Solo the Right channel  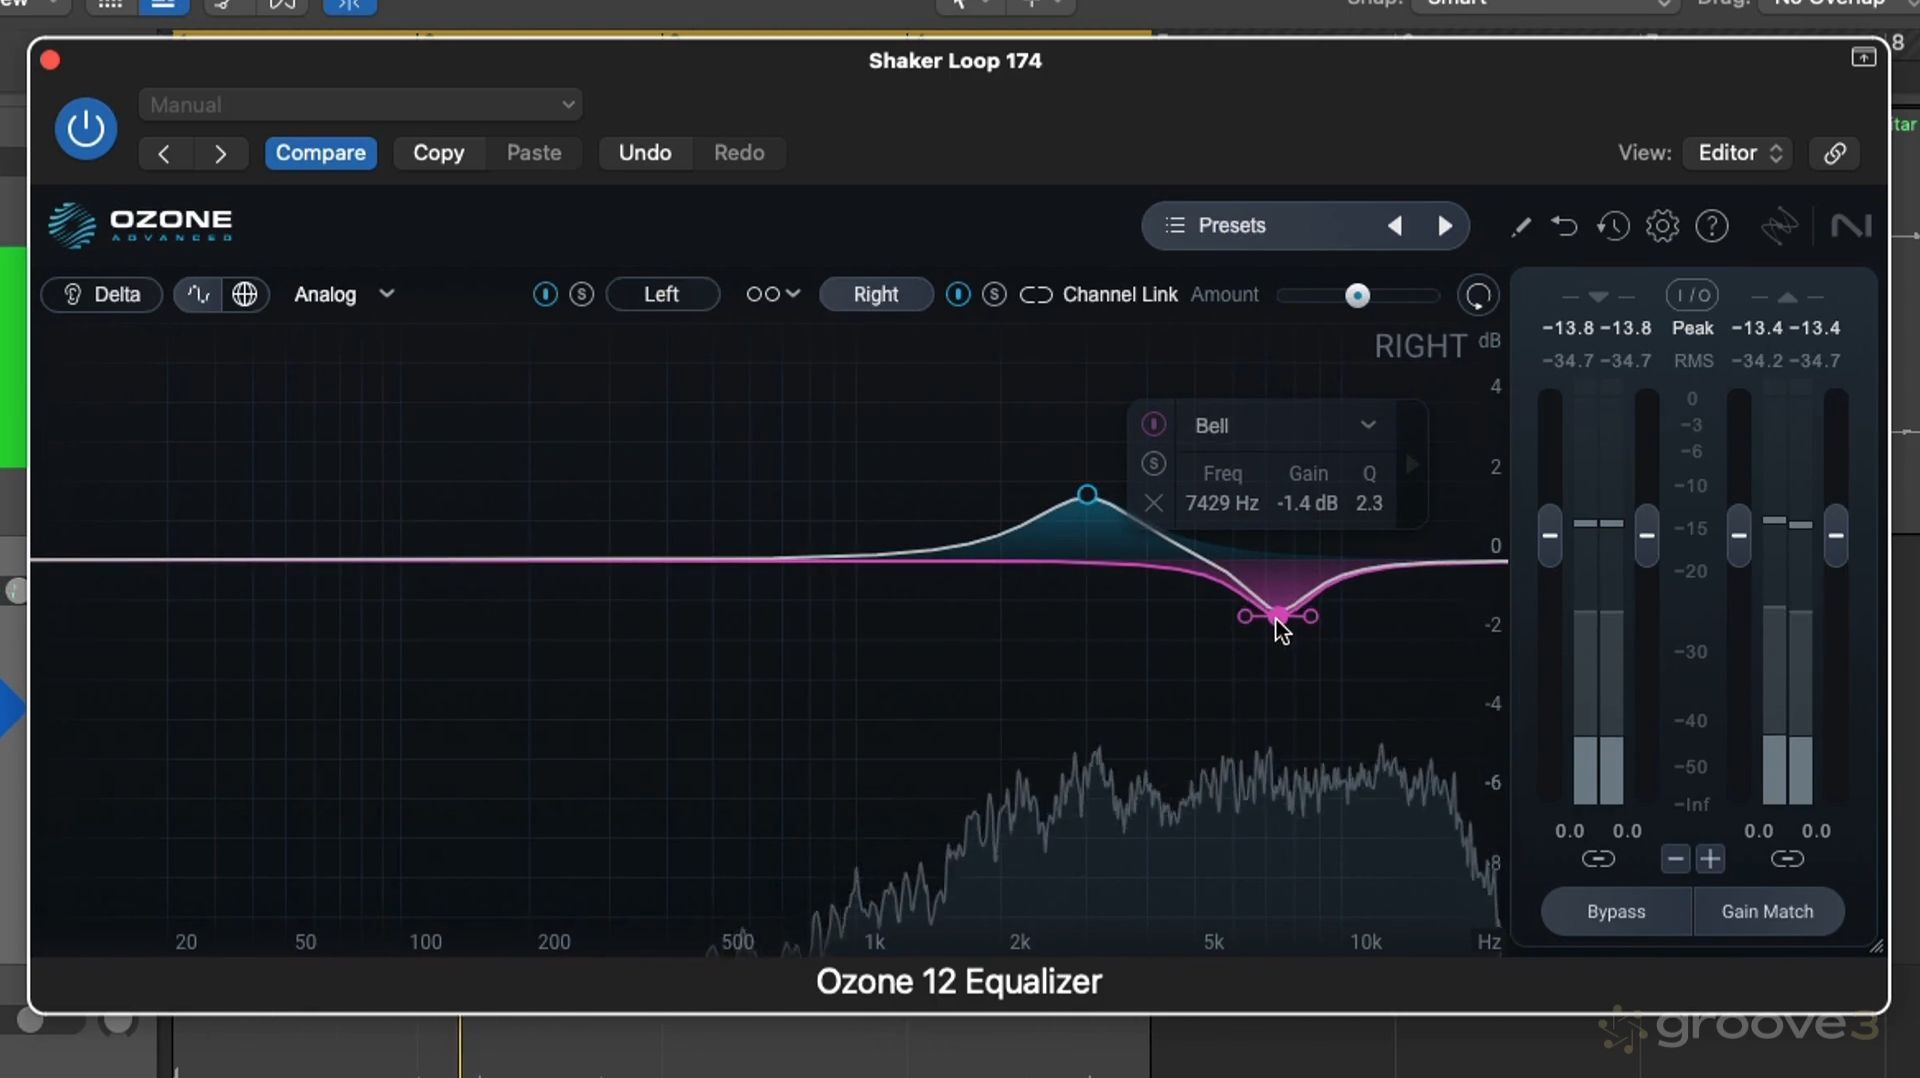pos(994,295)
